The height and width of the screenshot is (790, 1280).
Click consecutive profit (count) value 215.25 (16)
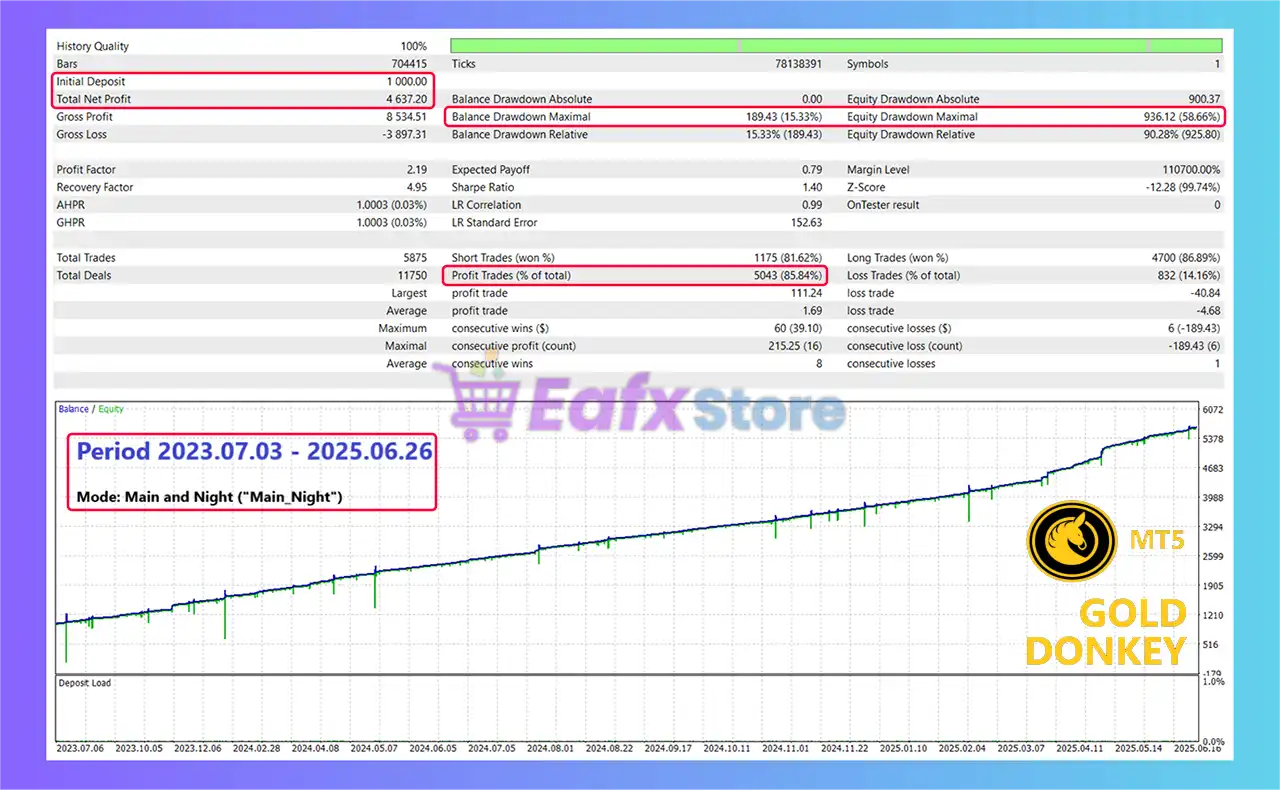tap(787, 346)
